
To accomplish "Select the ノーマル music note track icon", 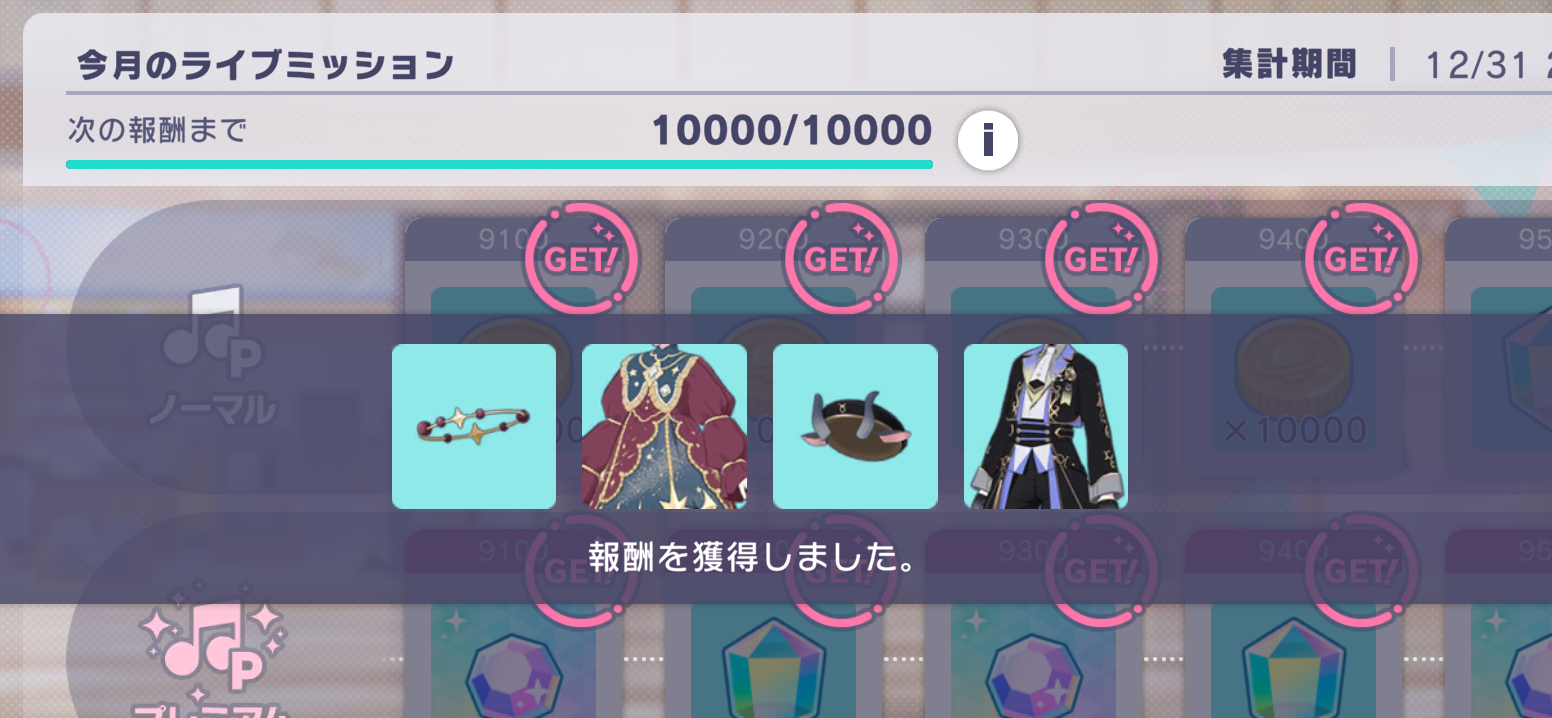I will click(x=212, y=345).
